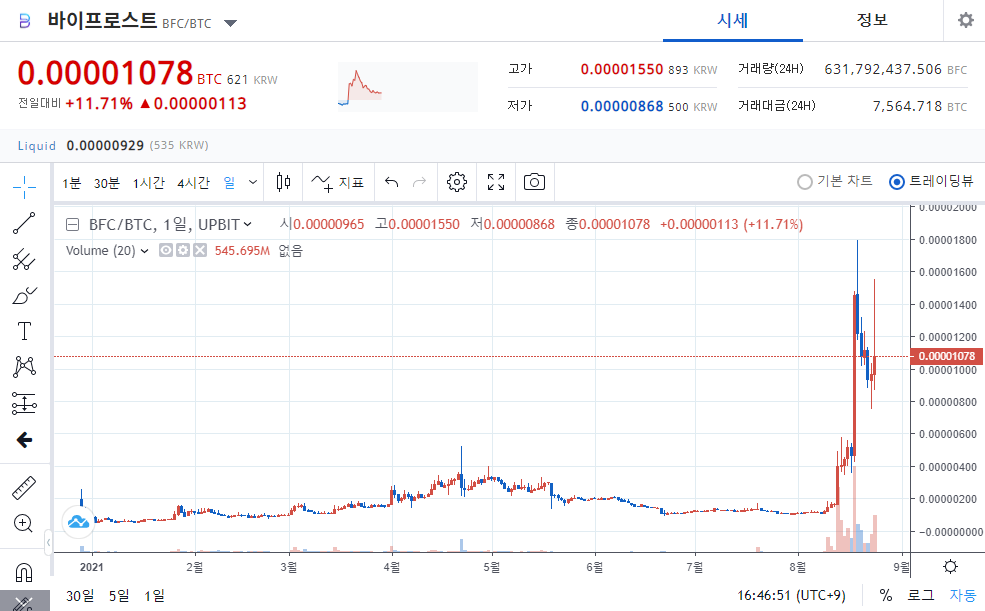The height and width of the screenshot is (611, 985).
Task: Open Volume indicator settings gear
Action: [183, 251]
